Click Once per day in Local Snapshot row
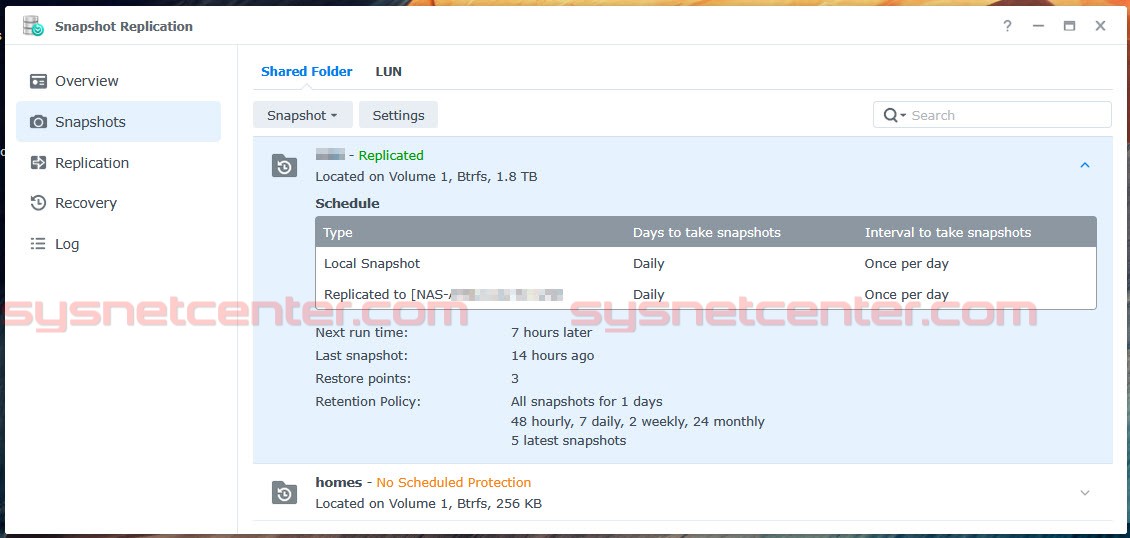The image size is (1130, 538). pyautogui.click(x=907, y=264)
